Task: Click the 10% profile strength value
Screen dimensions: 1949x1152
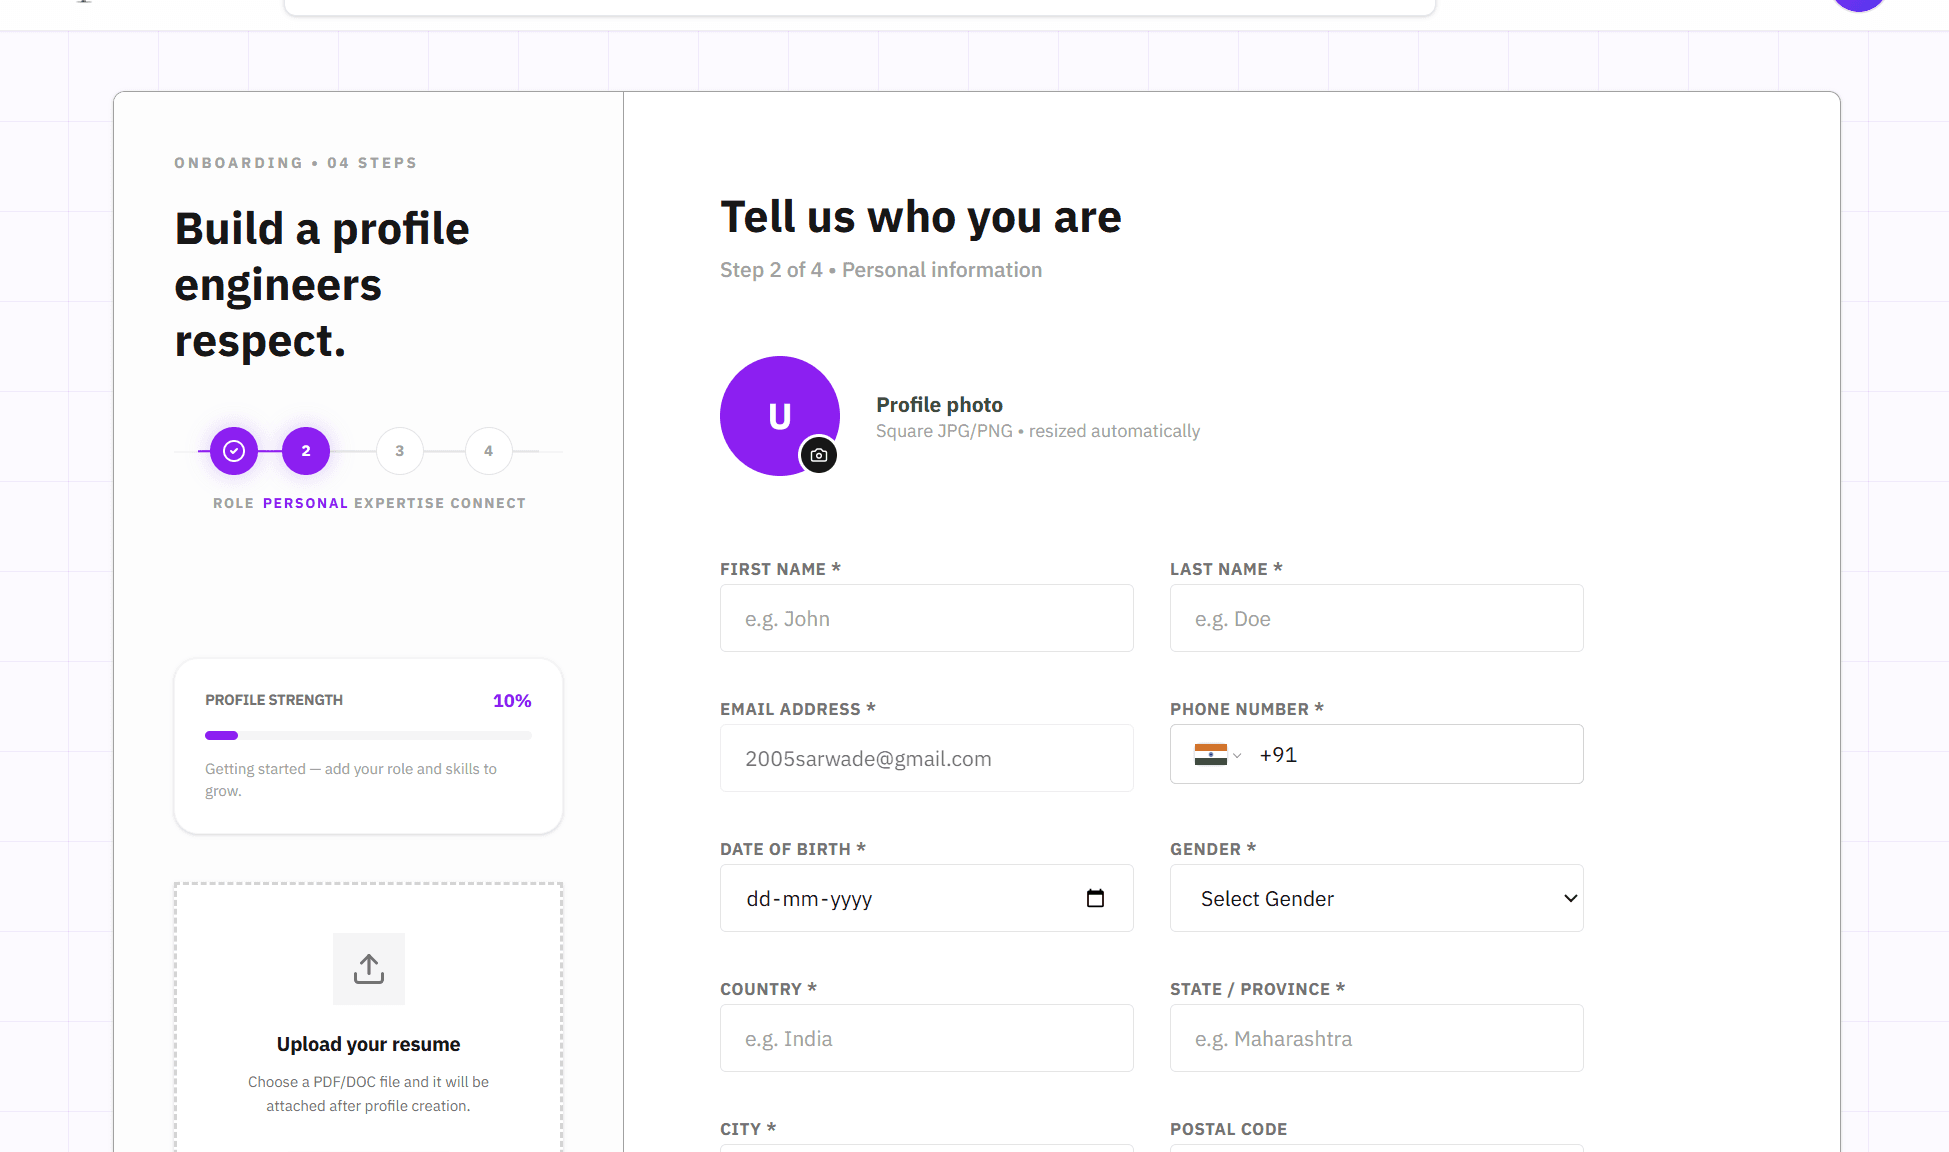Action: 512,701
